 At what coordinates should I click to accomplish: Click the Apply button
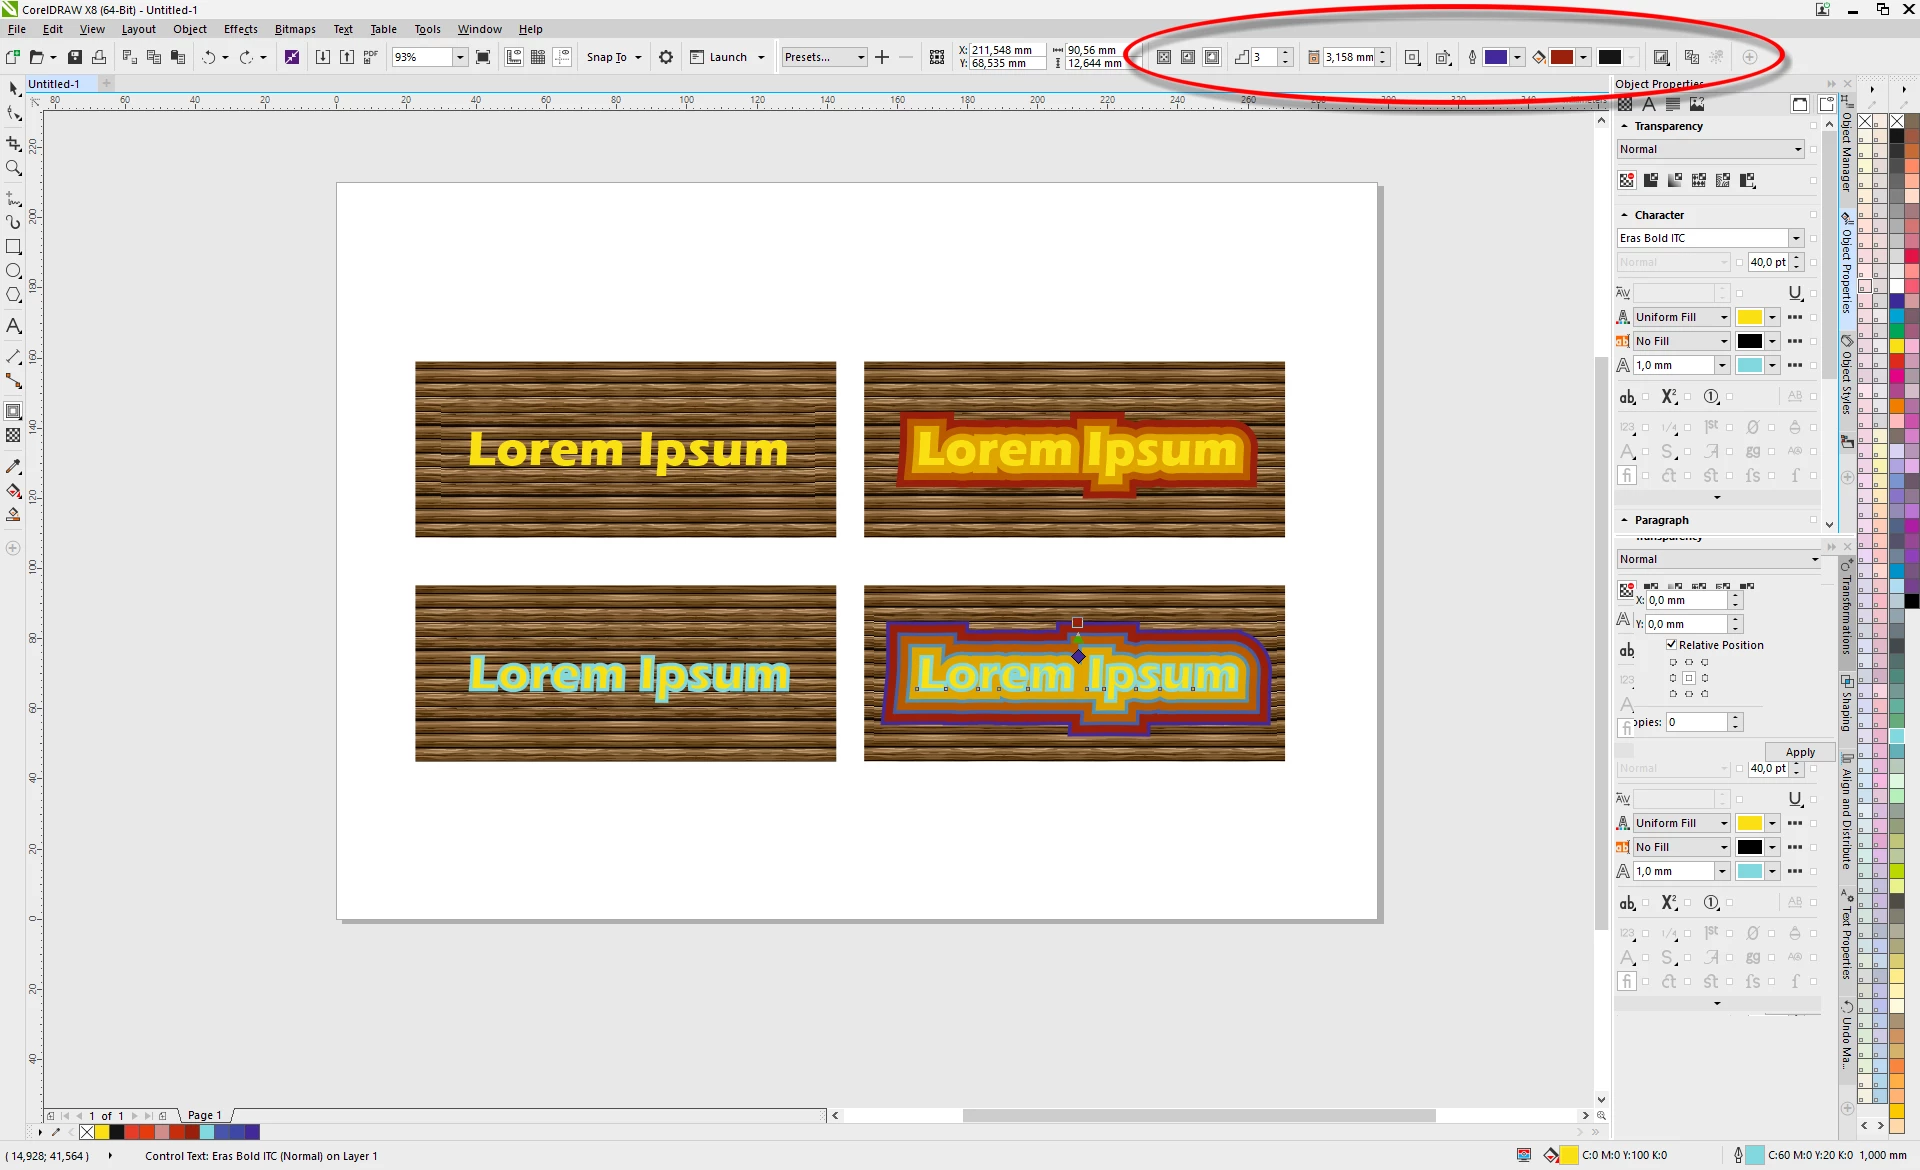point(1799,752)
